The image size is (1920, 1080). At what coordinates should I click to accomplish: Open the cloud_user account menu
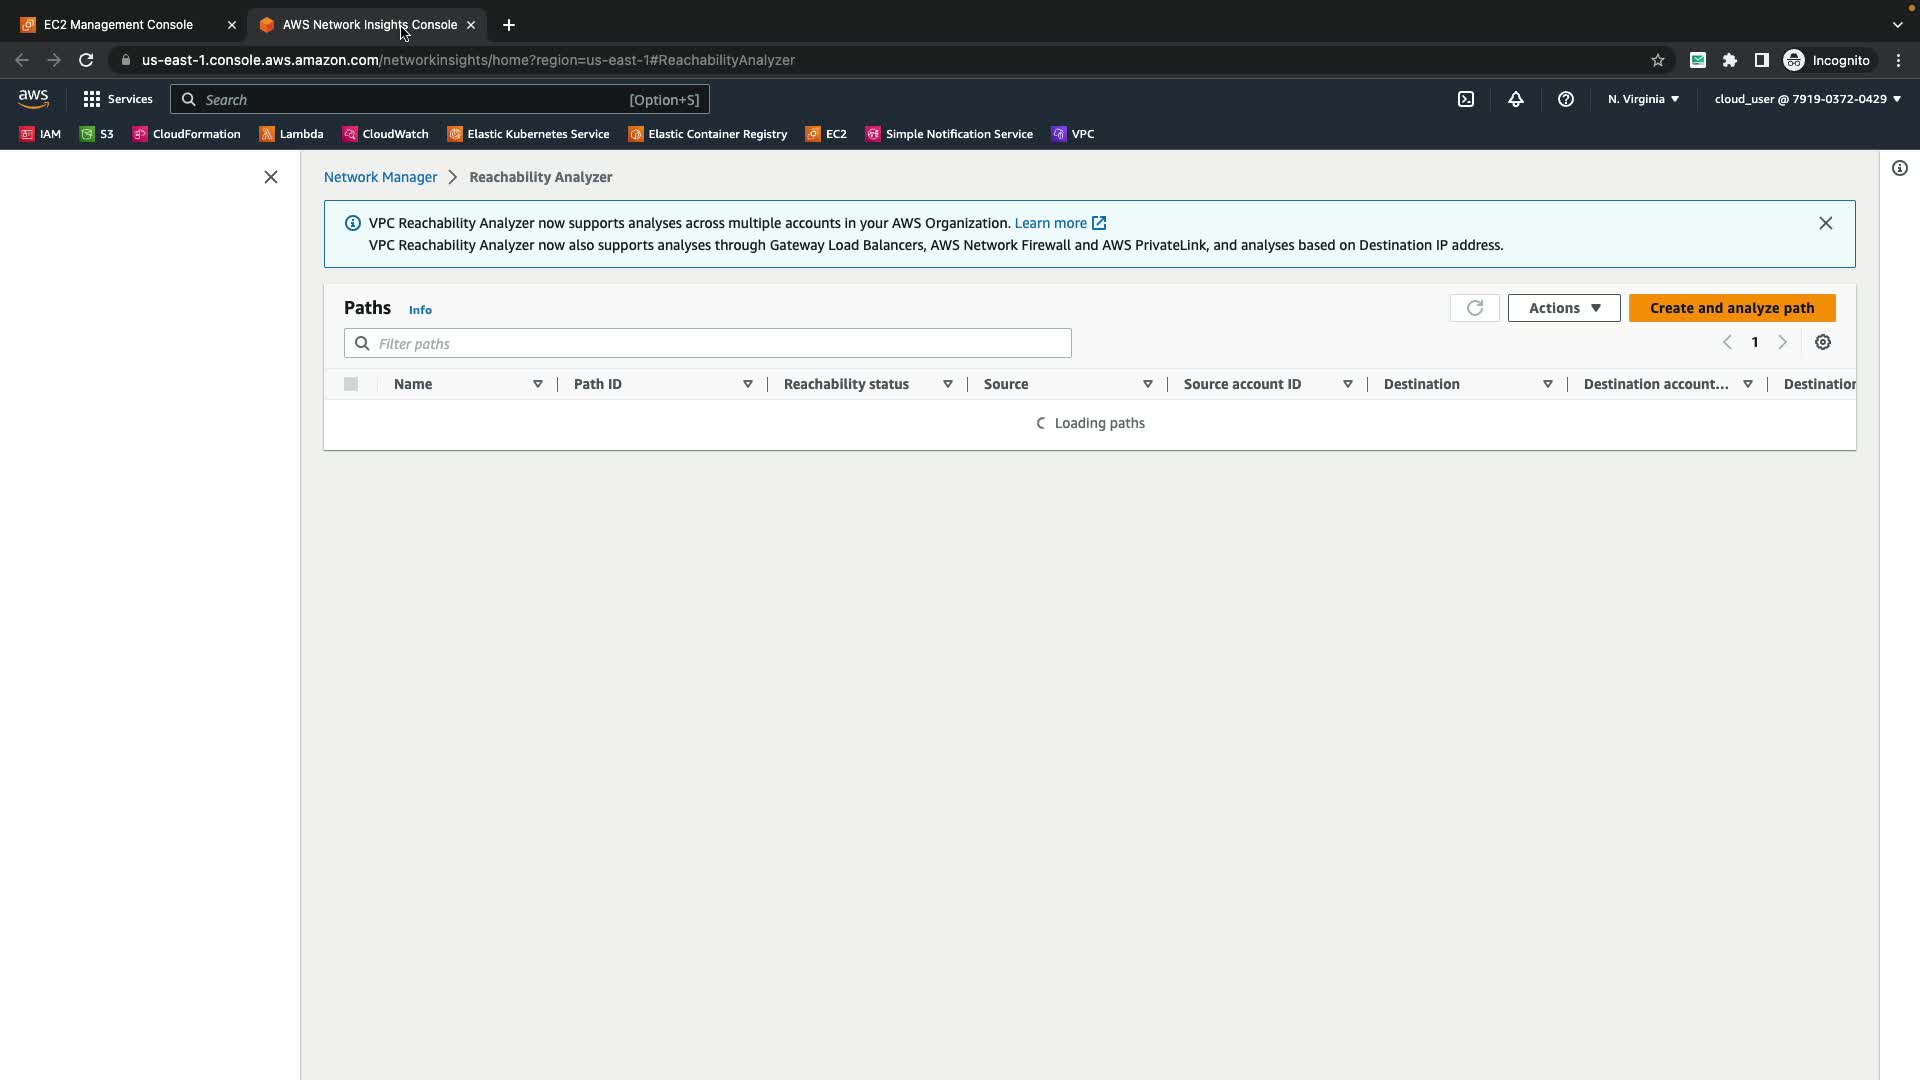point(1807,99)
